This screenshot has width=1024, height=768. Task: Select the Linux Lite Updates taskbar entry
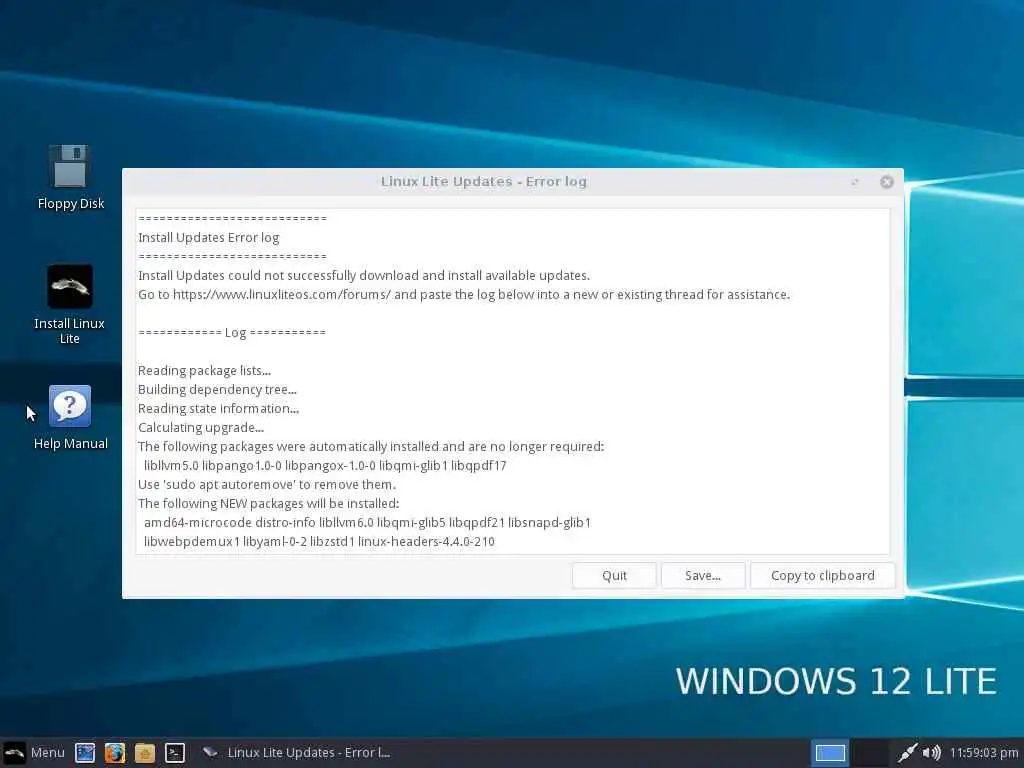click(296, 752)
